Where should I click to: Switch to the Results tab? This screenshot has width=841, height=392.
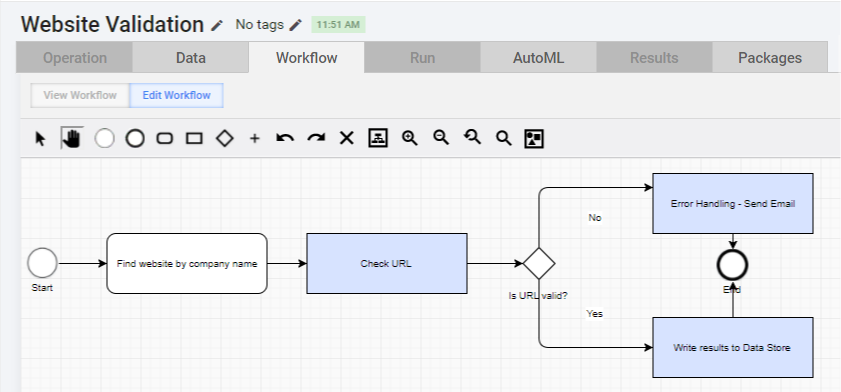click(654, 58)
